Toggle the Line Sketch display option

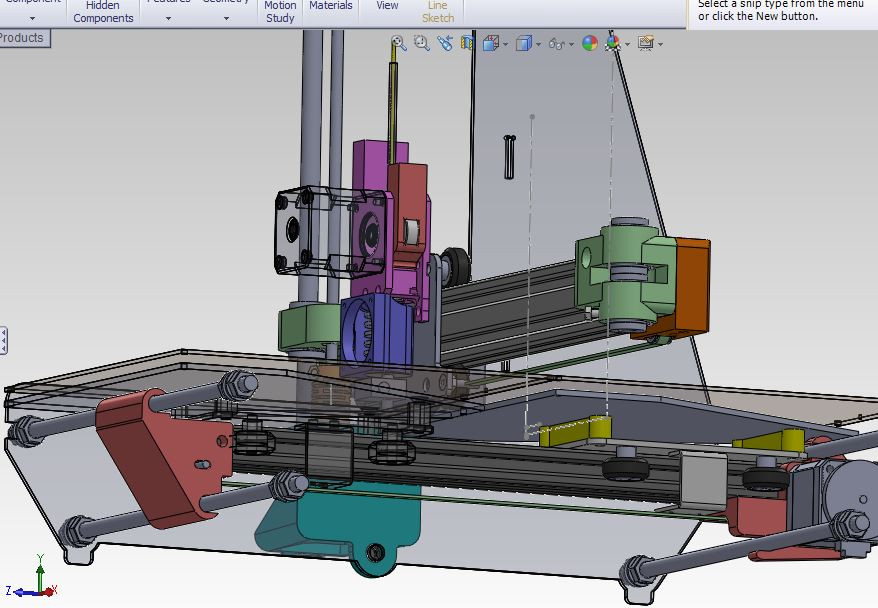coord(435,12)
